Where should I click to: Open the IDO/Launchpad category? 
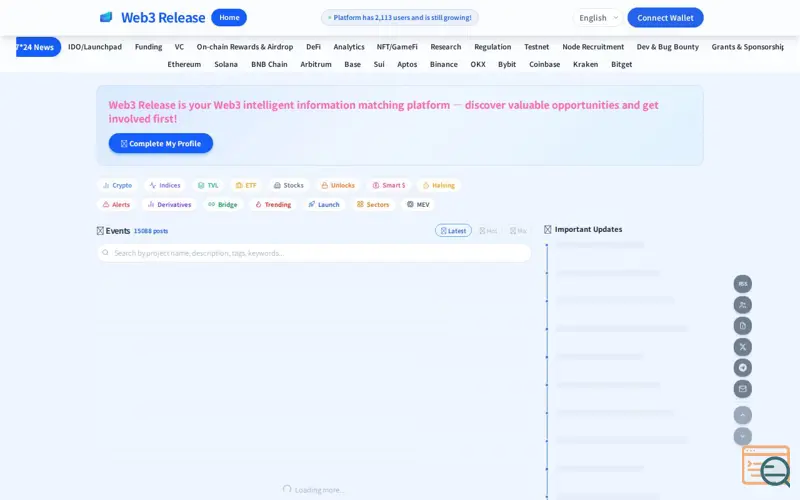95,47
